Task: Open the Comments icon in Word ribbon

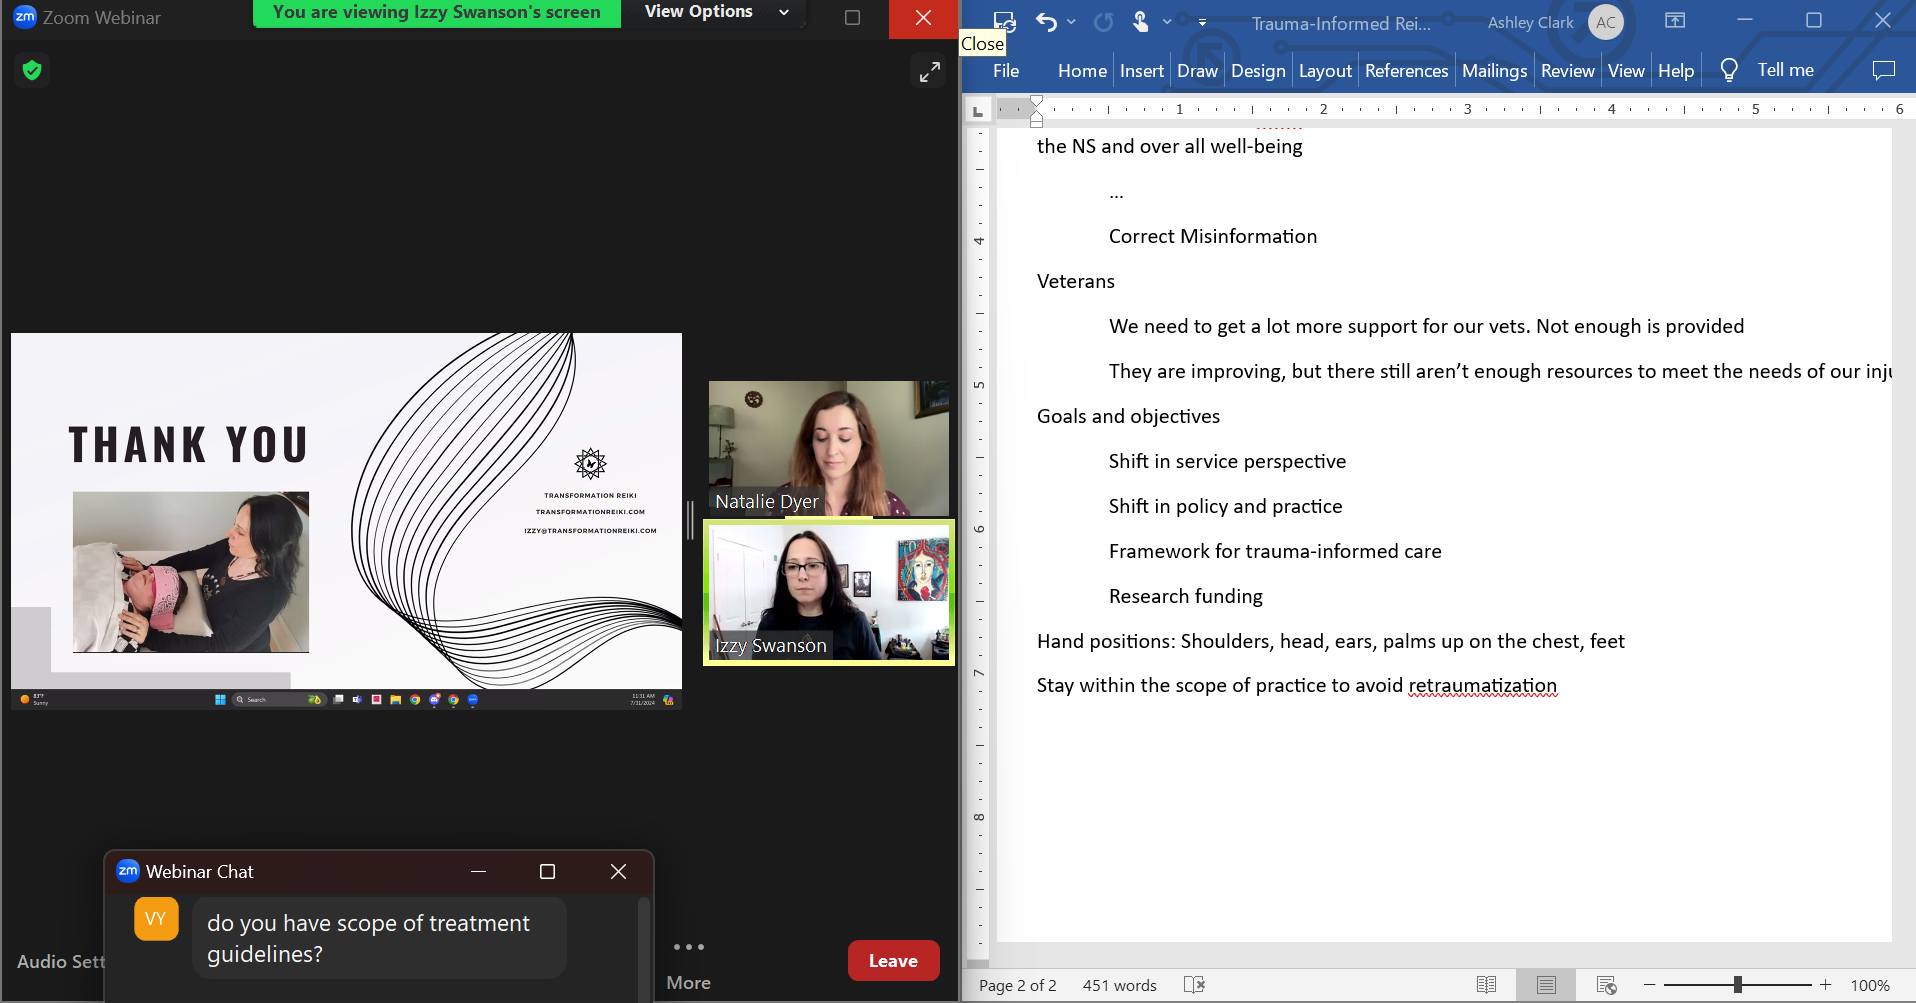Action: coord(1883,70)
